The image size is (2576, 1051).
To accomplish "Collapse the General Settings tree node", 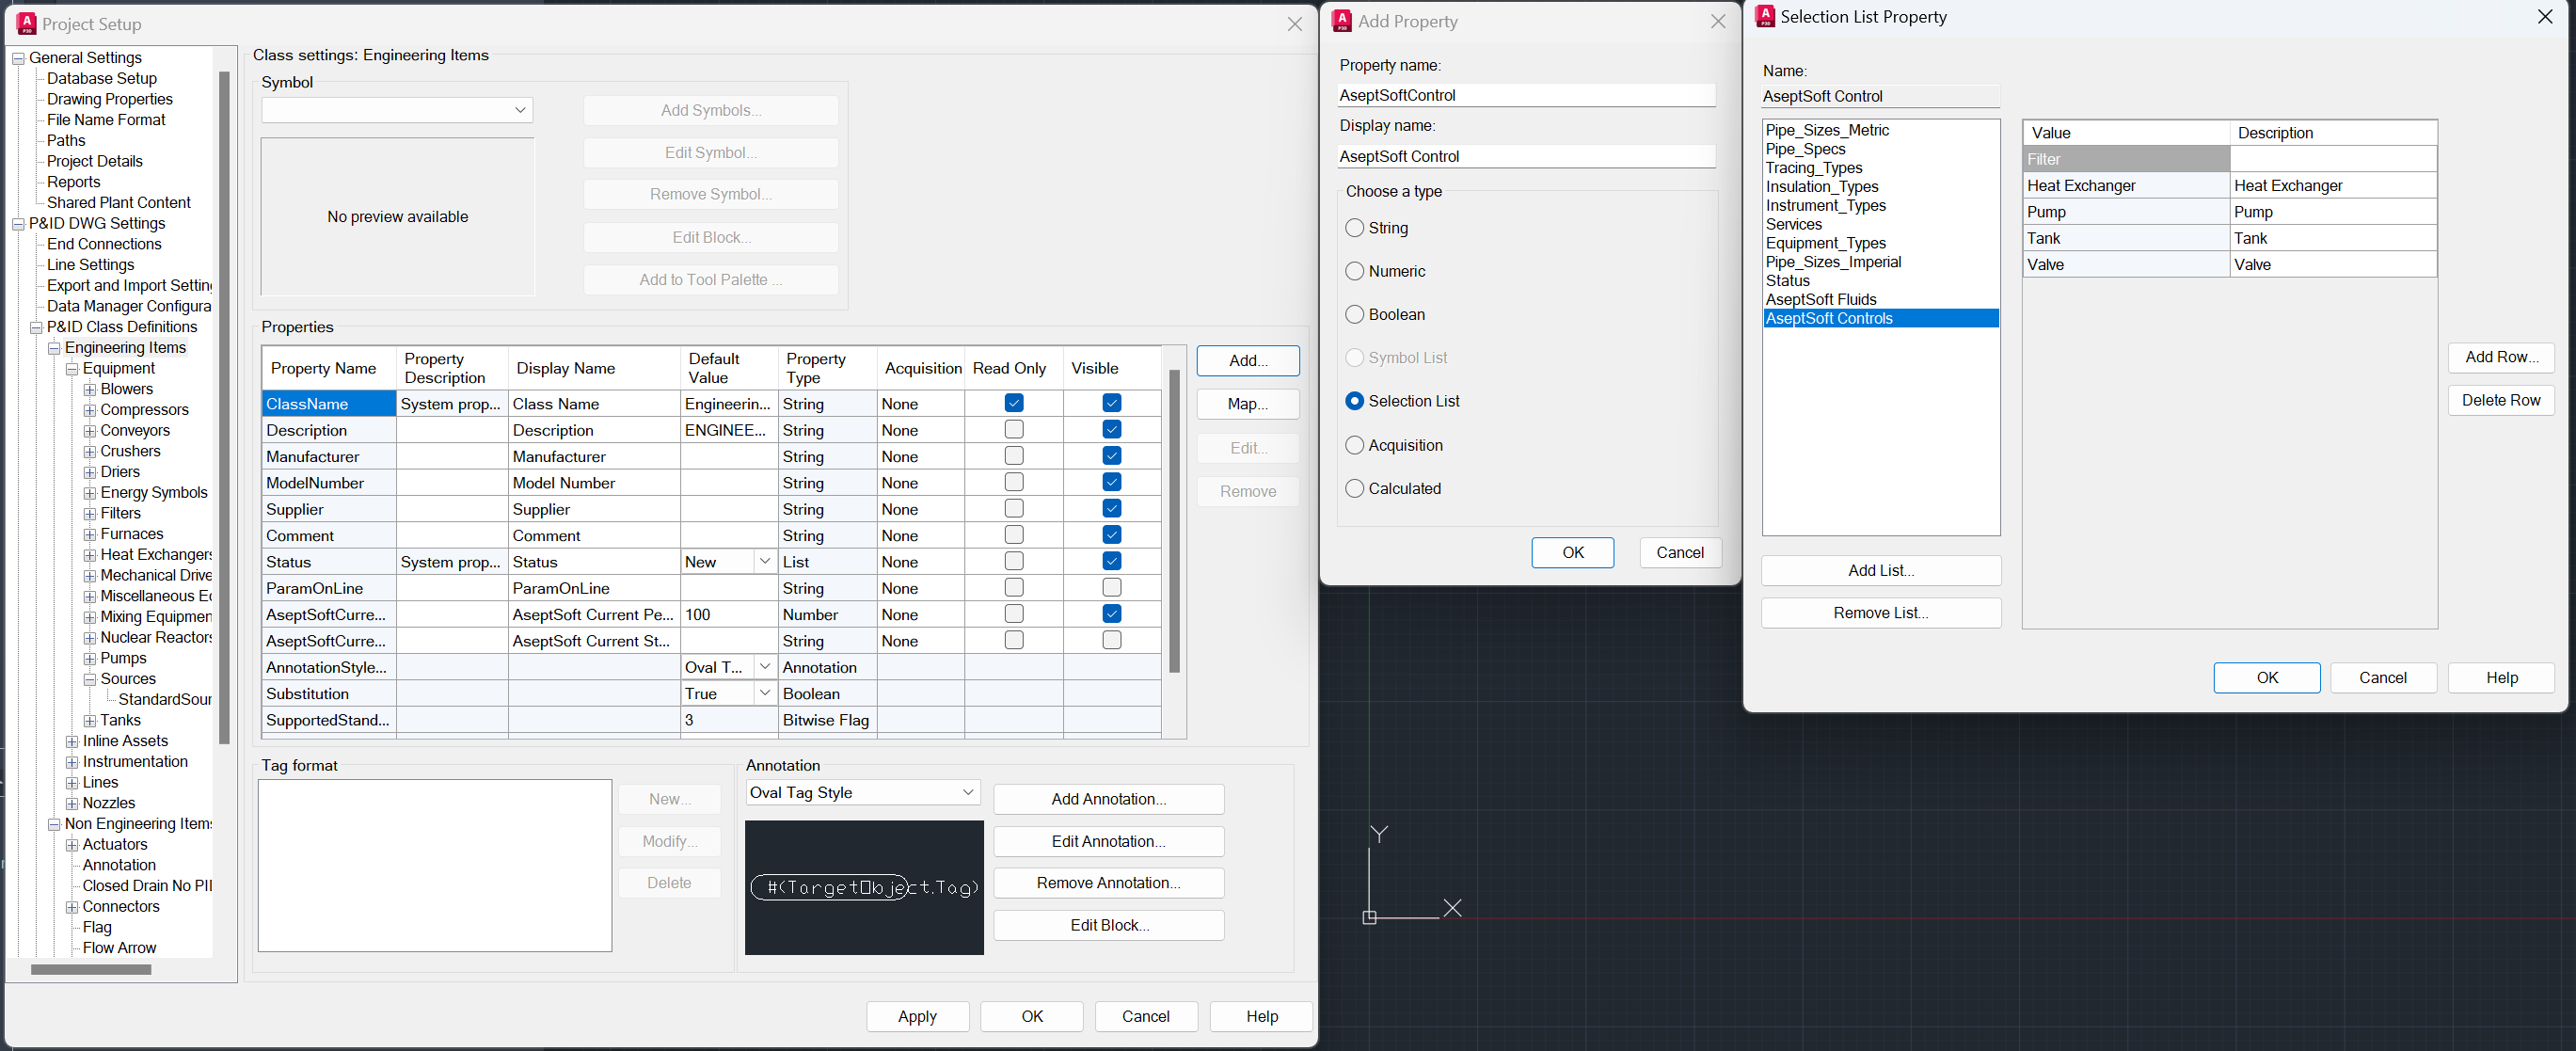I will (18, 58).
